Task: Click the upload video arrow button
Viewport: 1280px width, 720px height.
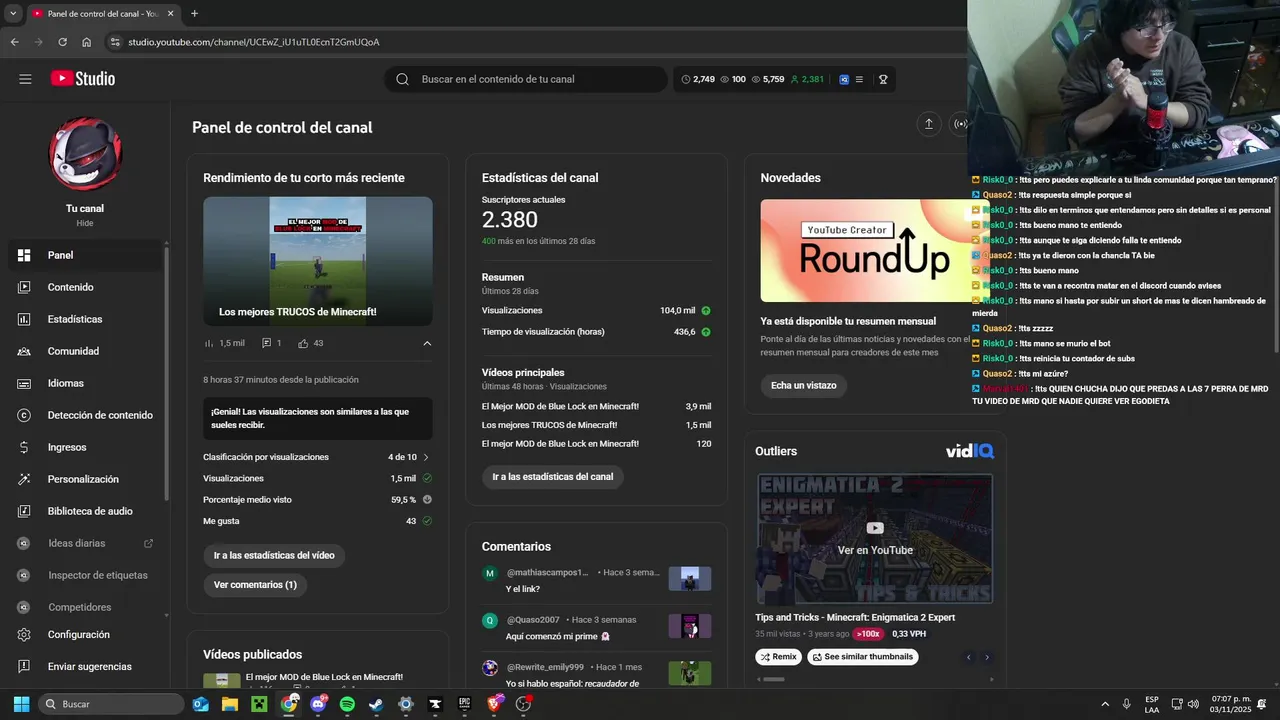Action: point(928,124)
